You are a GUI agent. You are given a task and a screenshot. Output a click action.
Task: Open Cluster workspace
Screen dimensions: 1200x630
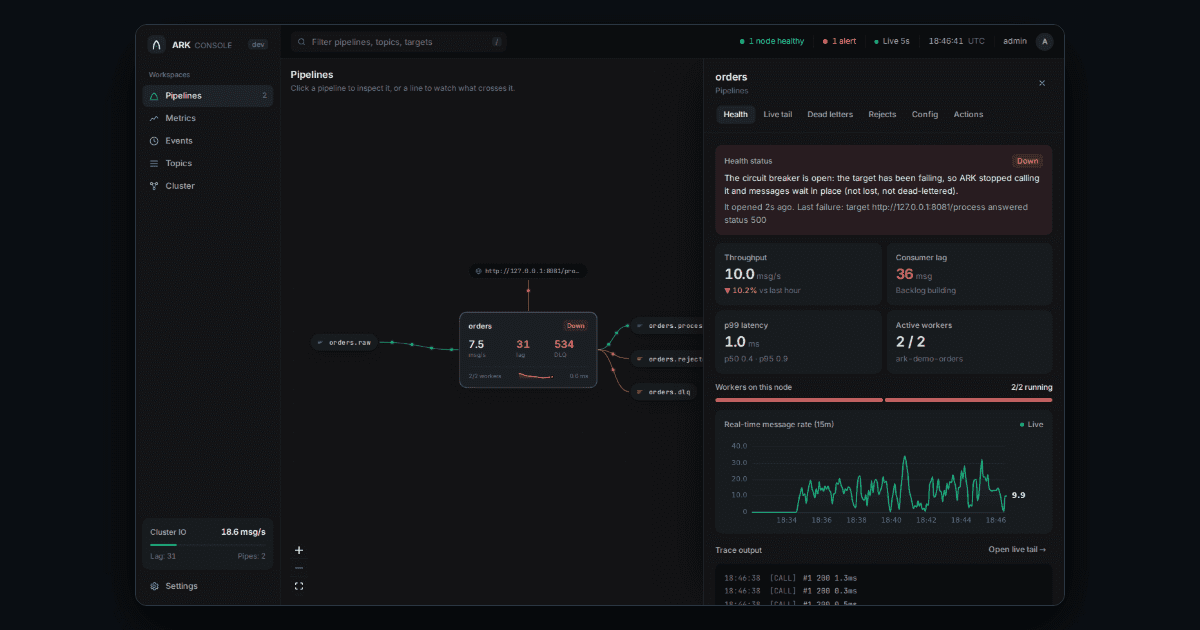(x=208, y=186)
